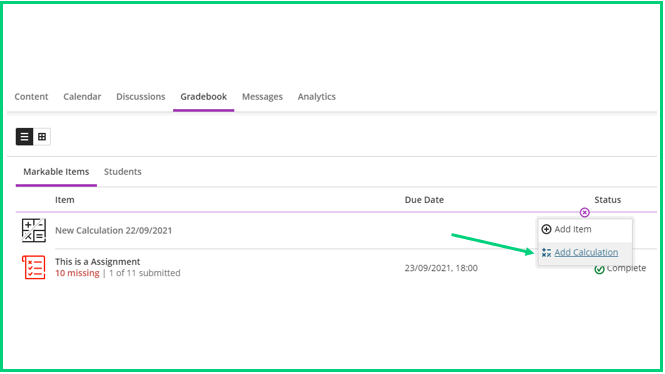Select the Markable Items tab
665x374 pixels.
point(56,172)
